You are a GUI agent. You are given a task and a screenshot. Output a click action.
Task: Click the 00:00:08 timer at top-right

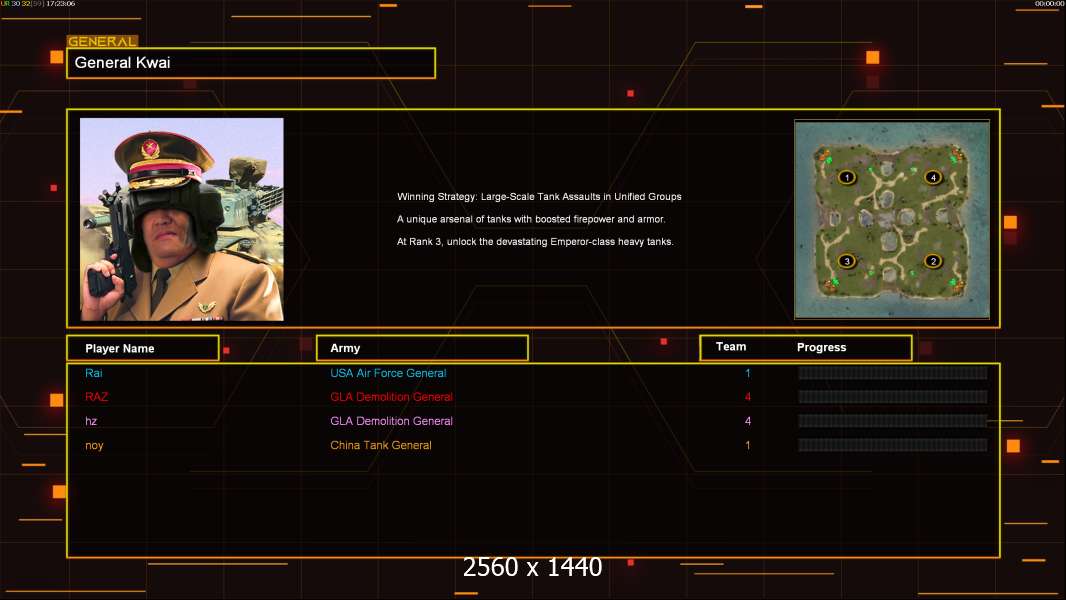click(1049, 4)
